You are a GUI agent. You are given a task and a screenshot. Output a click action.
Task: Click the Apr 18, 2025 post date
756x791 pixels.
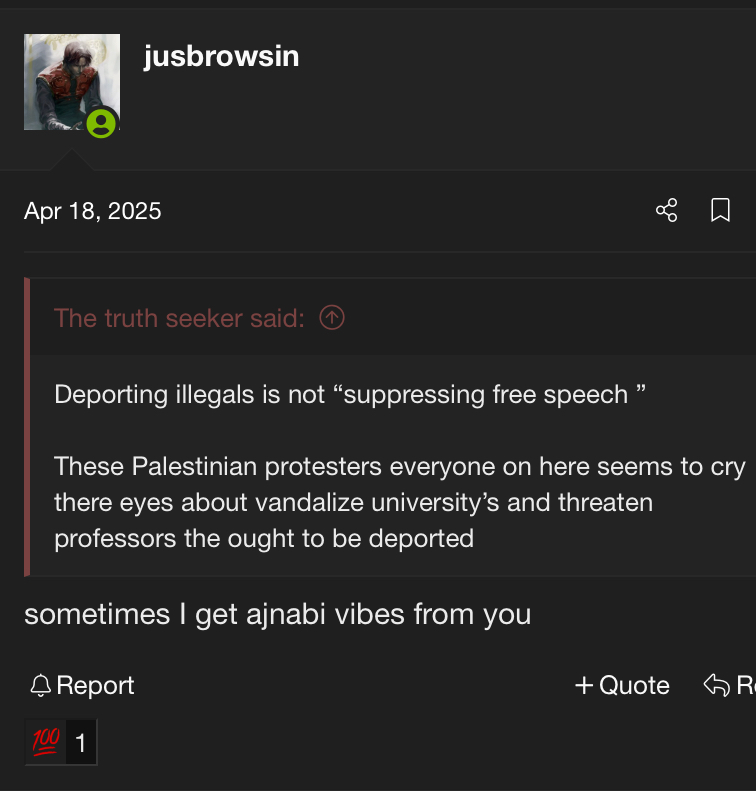click(92, 211)
